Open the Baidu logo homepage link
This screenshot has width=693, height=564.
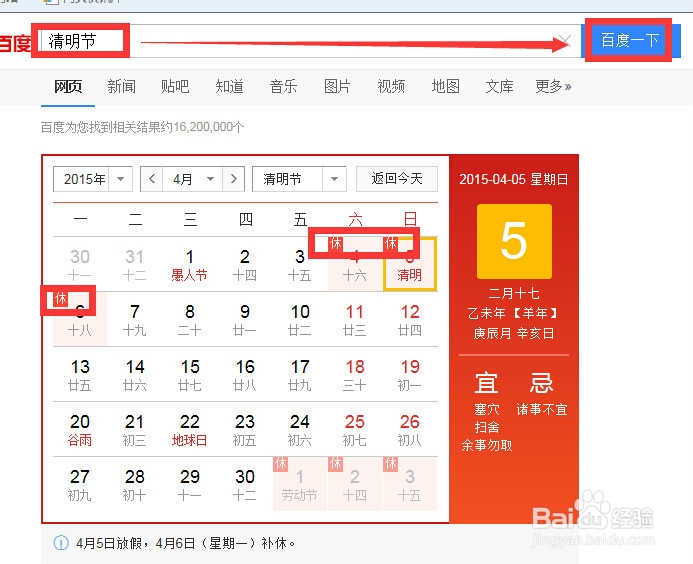pyautogui.click(x=15, y=43)
